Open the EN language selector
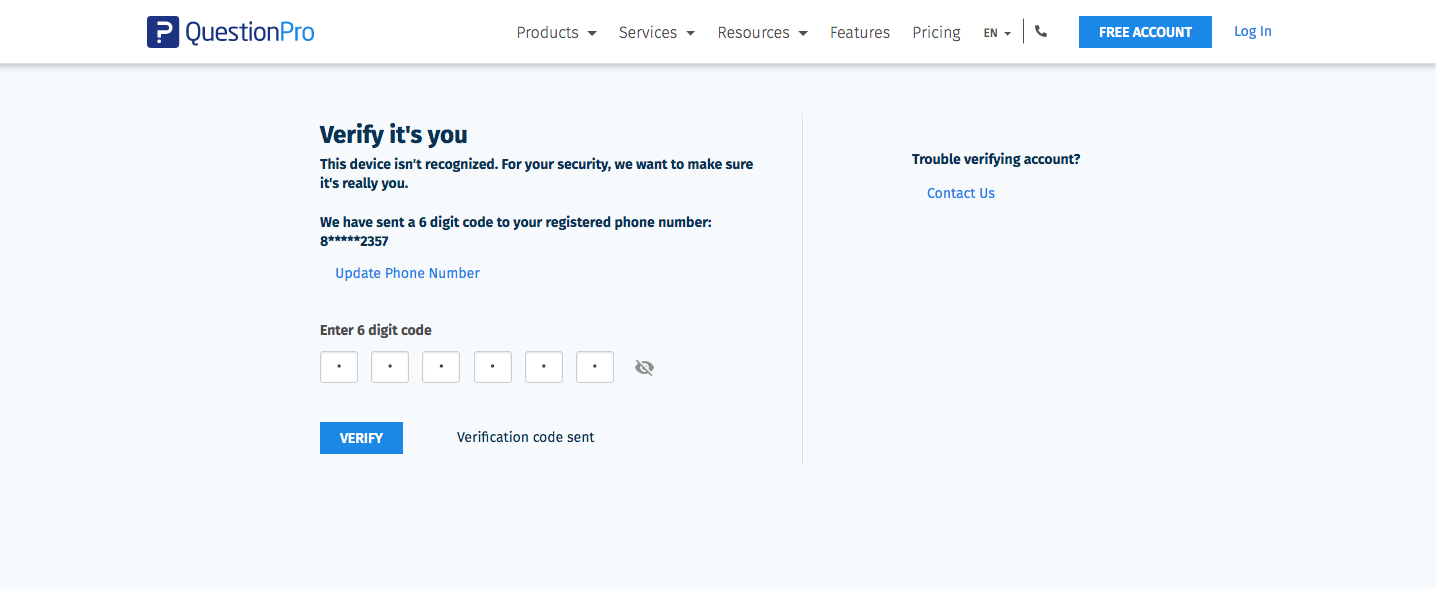 coord(996,32)
